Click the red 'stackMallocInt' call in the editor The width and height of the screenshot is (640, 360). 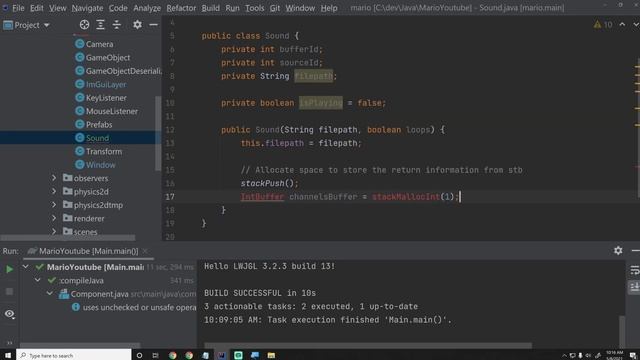406,197
